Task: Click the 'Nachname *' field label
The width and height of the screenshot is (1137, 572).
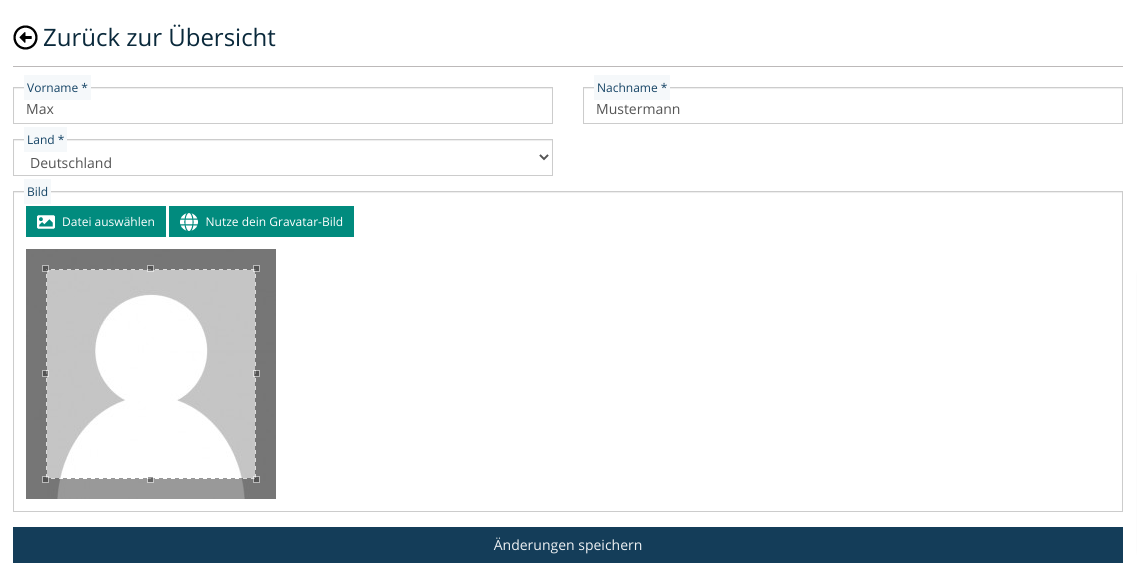Action: point(632,88)
